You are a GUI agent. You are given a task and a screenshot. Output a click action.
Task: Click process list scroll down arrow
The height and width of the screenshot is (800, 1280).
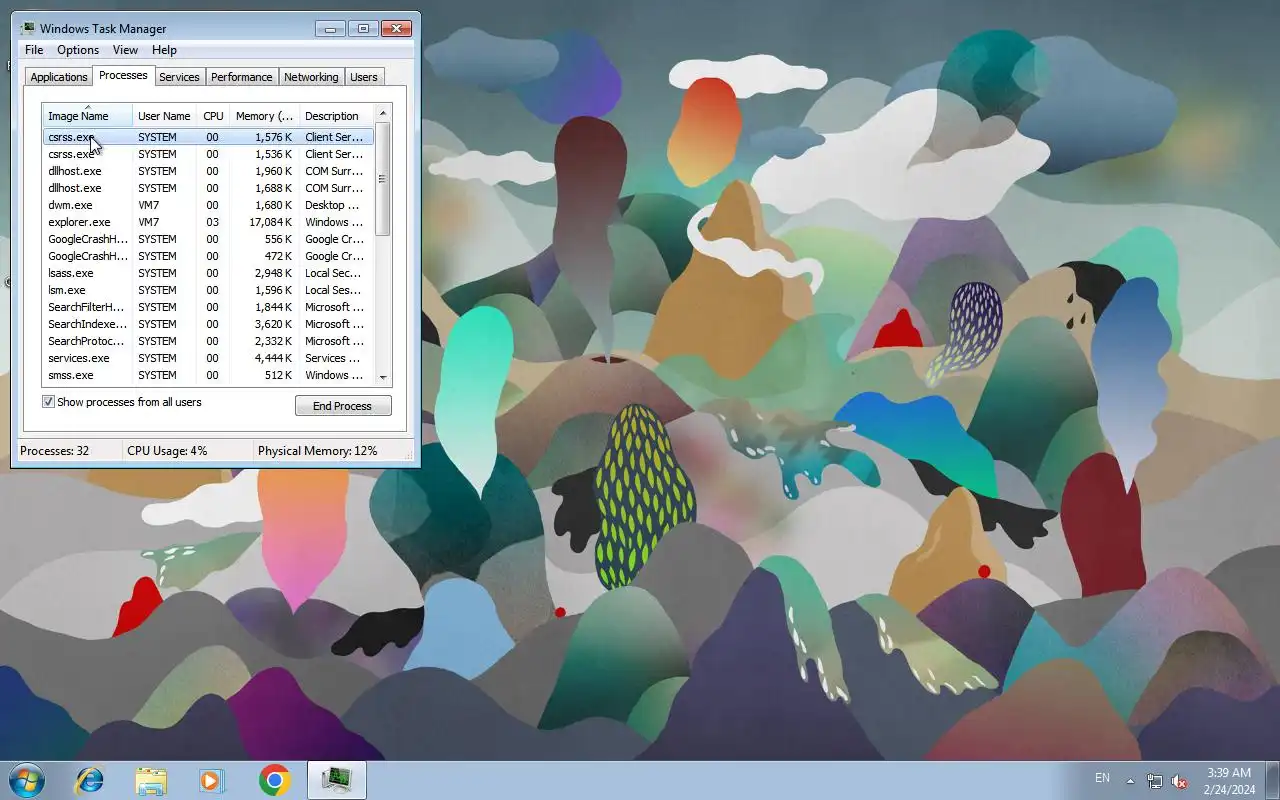382,377
